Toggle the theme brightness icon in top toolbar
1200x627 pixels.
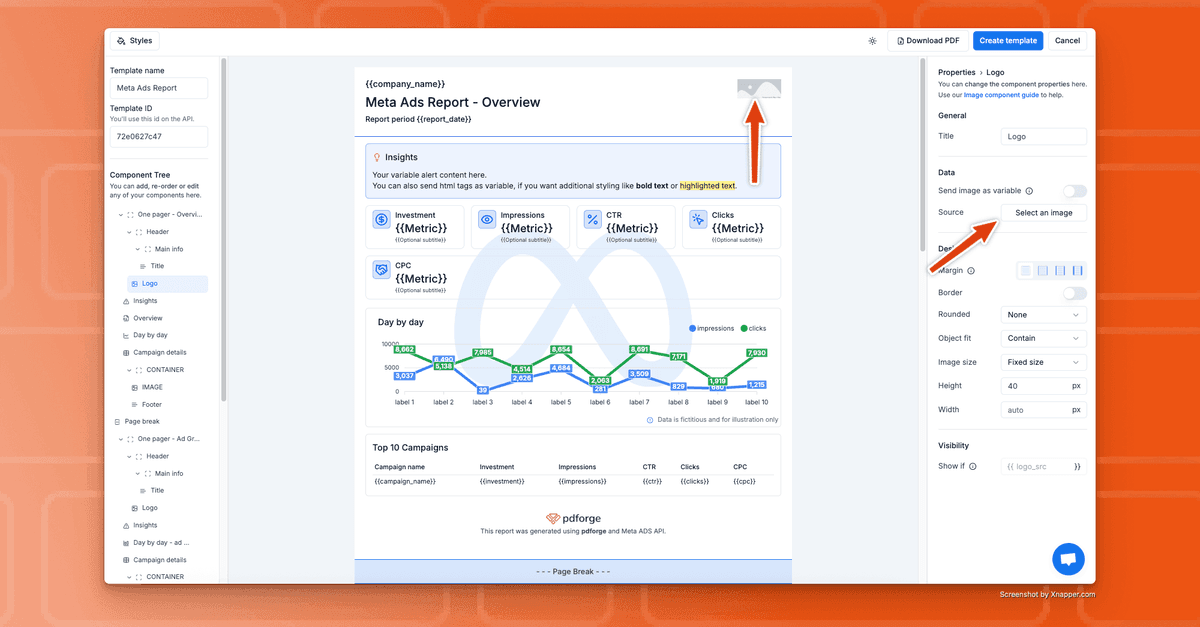pos(872,40)
